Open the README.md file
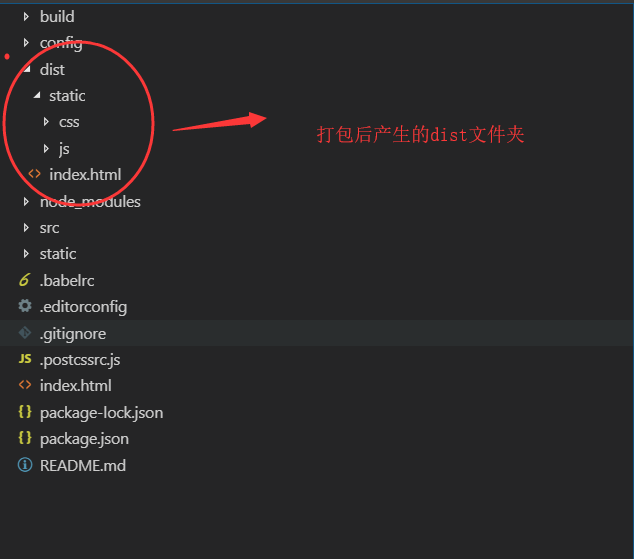Image resolution: width=634 pixels, height=559 pixels. [83, 465]
